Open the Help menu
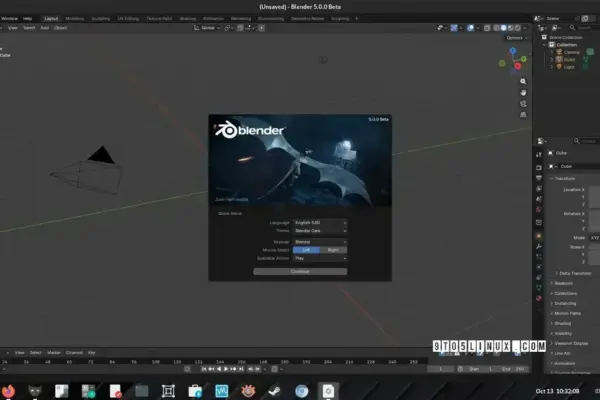The image size is (600, 400). pos(27,18)
